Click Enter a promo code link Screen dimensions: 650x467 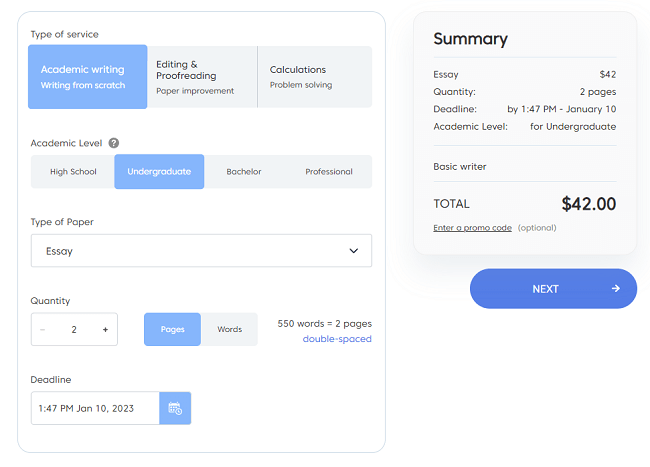[x=472, y=228]
